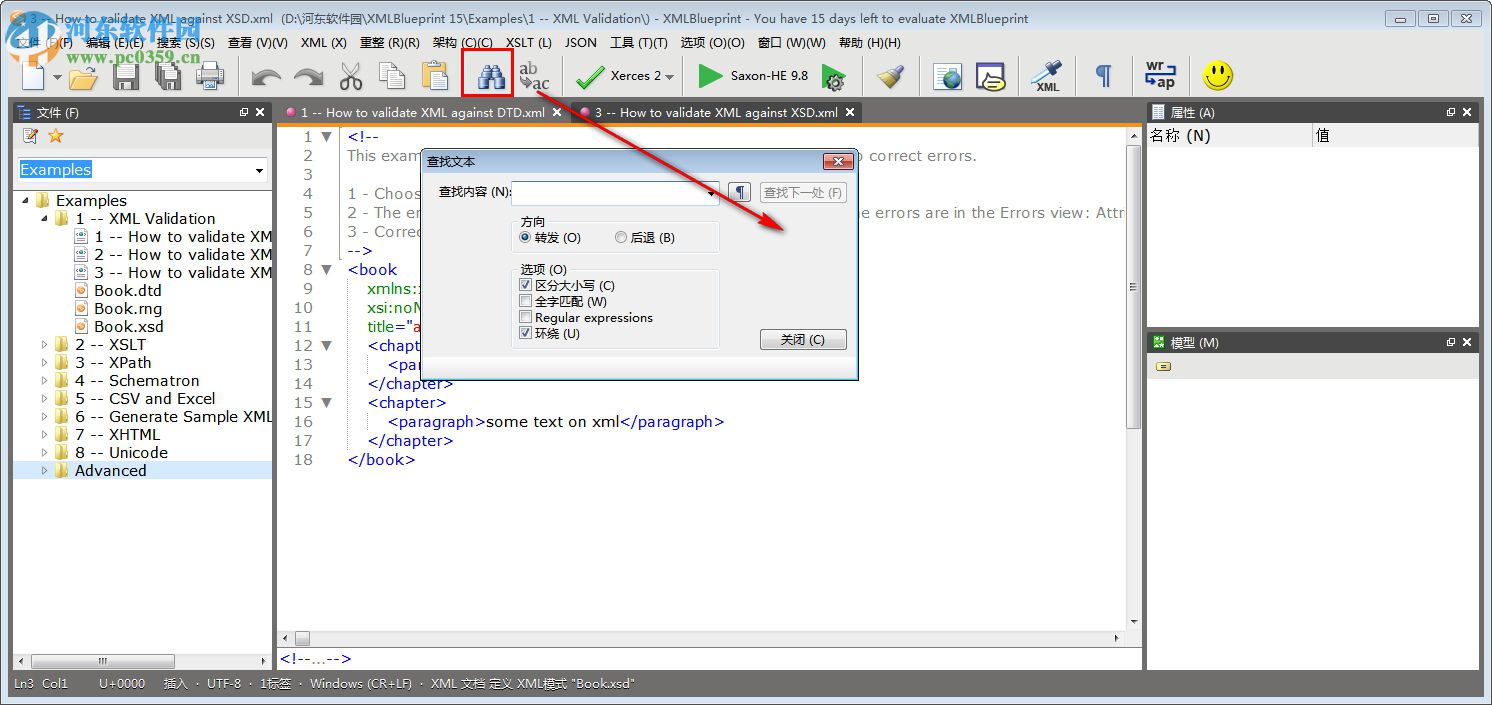Open the Find Text tool (binoculars icon)
Image resolution: width=1492 pixels, height=705 pixels.
click(x=487, y=75)
